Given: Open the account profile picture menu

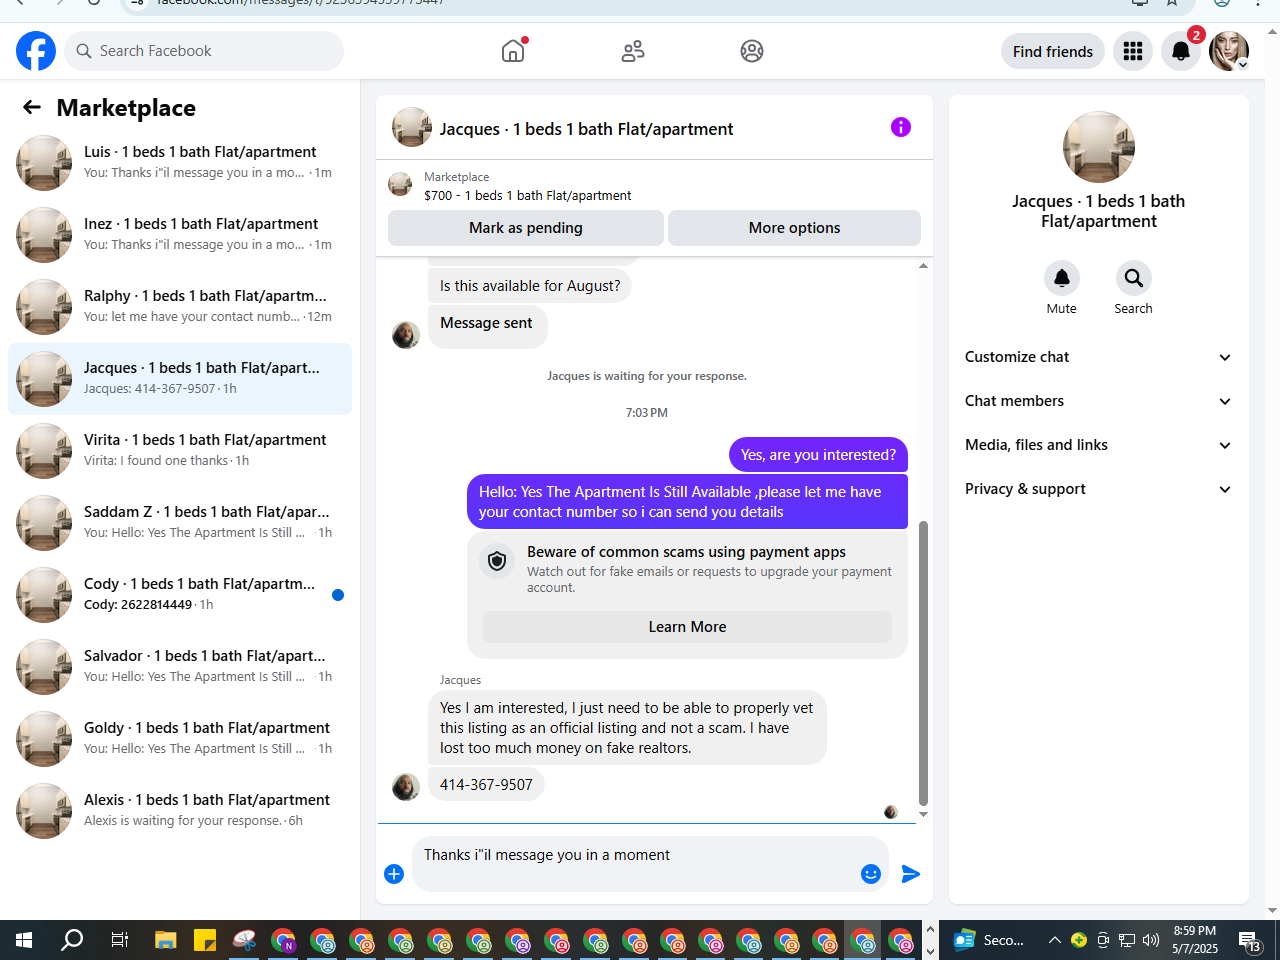Looking at the screenshot, I should coord(1229,51).
